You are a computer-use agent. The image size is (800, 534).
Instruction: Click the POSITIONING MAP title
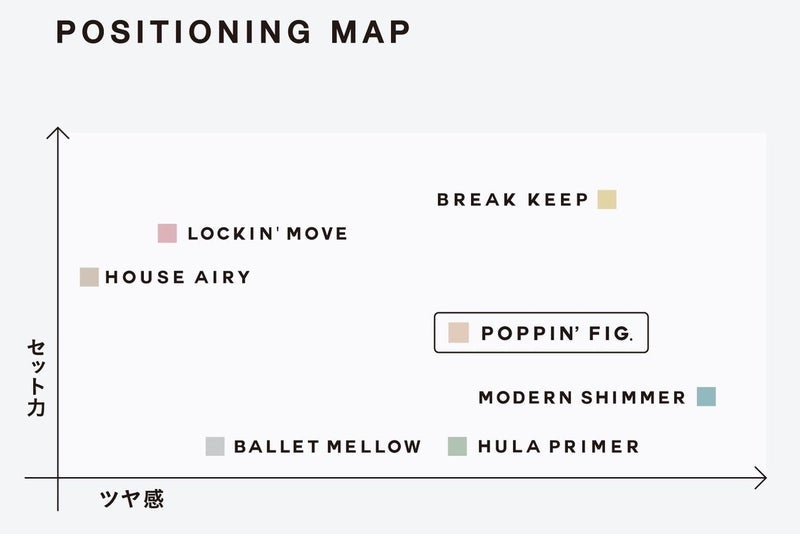click(x=233, y=32)
